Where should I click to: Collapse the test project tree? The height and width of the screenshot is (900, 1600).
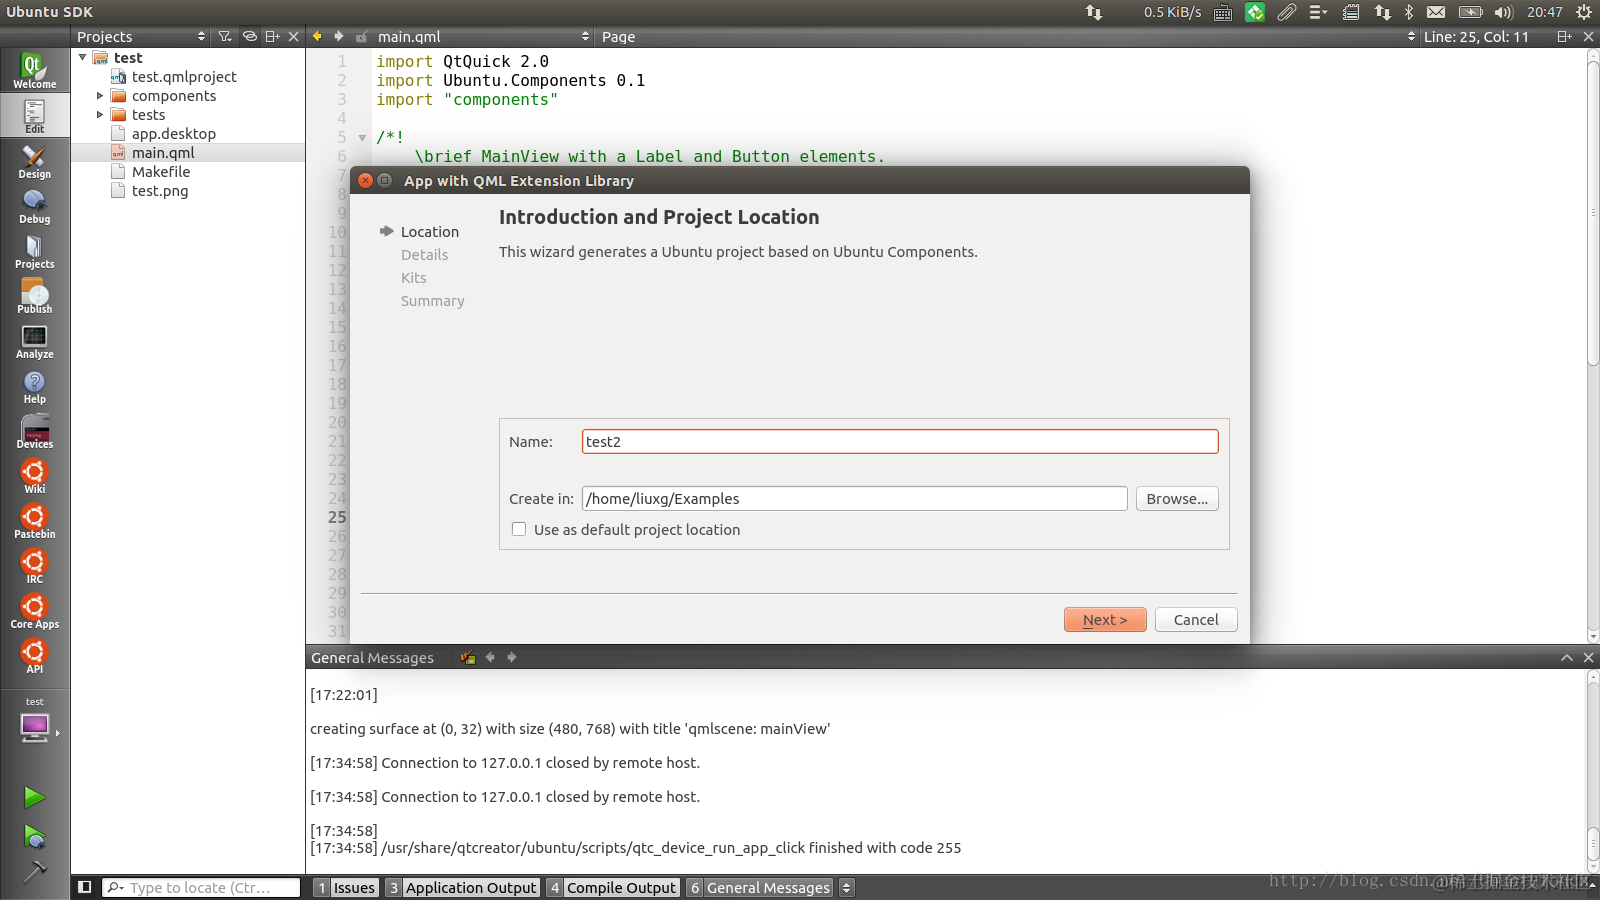click(82, 58)
